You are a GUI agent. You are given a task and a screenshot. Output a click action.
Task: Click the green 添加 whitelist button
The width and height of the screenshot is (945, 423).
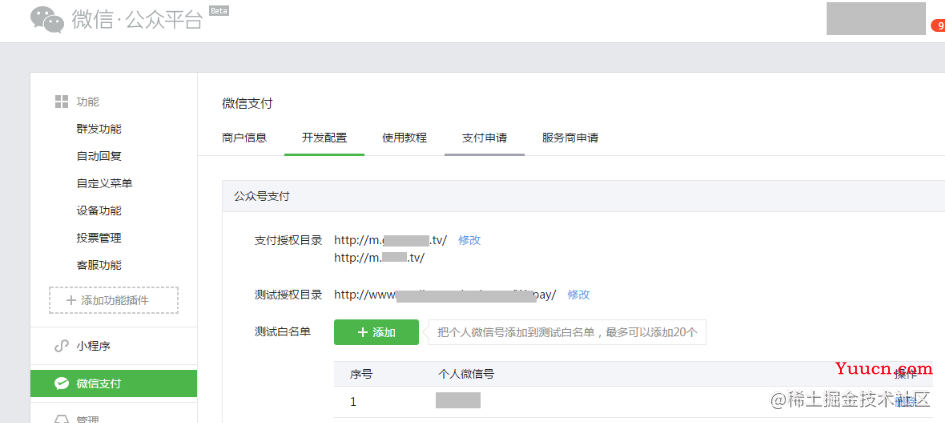point(376,332)
